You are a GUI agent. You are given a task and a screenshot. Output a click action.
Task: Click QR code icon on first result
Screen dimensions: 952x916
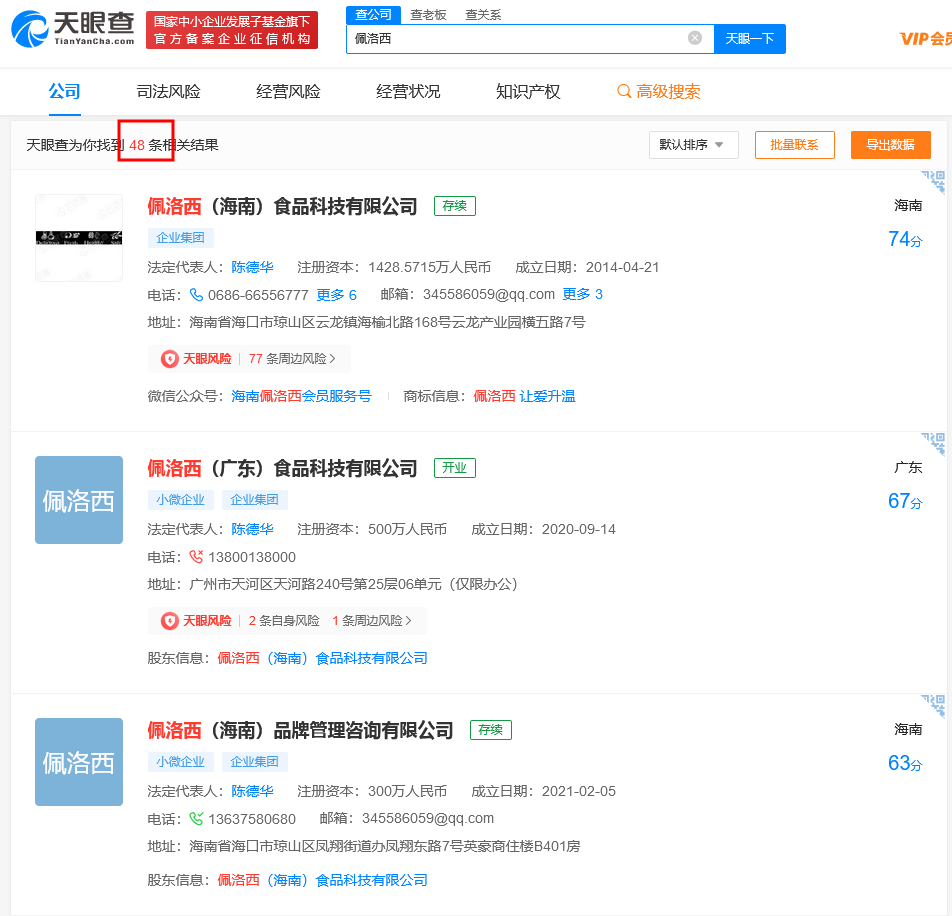click(x=933, y=181)
